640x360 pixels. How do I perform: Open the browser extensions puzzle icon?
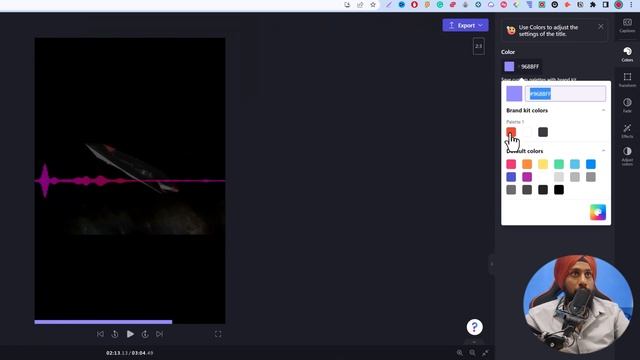[593, 5]
